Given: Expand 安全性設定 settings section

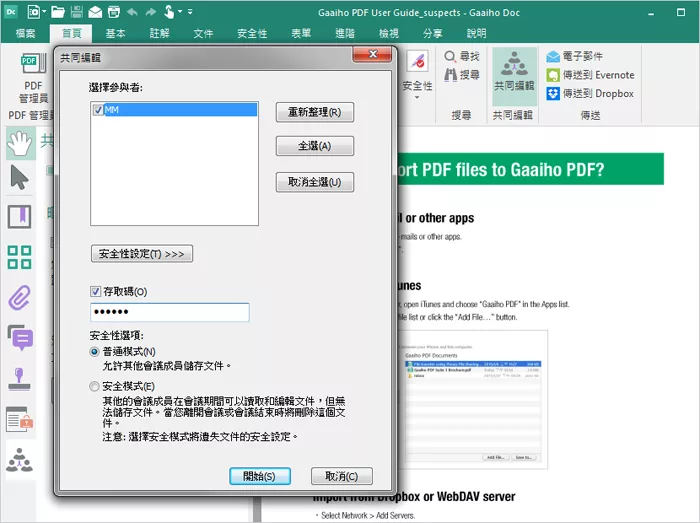Looking at the screenshot, I should pos(141,254).
